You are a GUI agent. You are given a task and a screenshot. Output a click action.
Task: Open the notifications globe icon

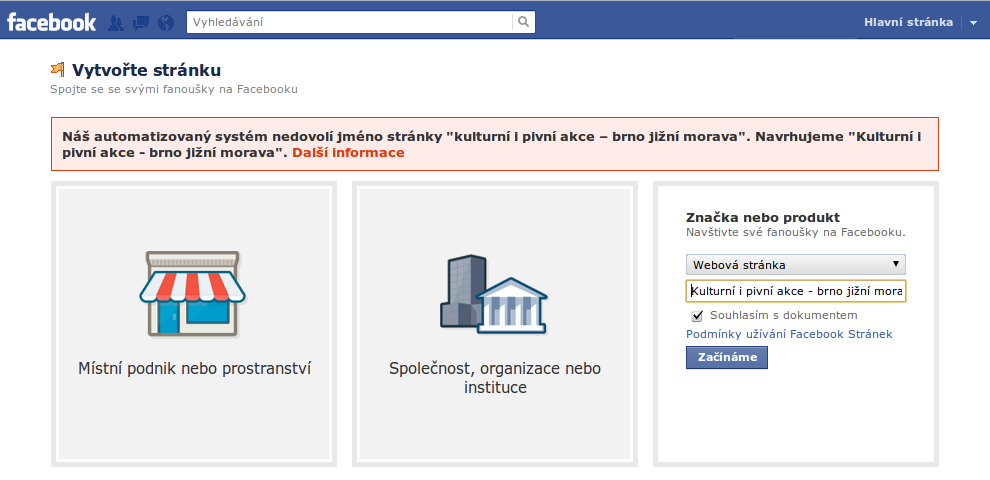(166, 22)
